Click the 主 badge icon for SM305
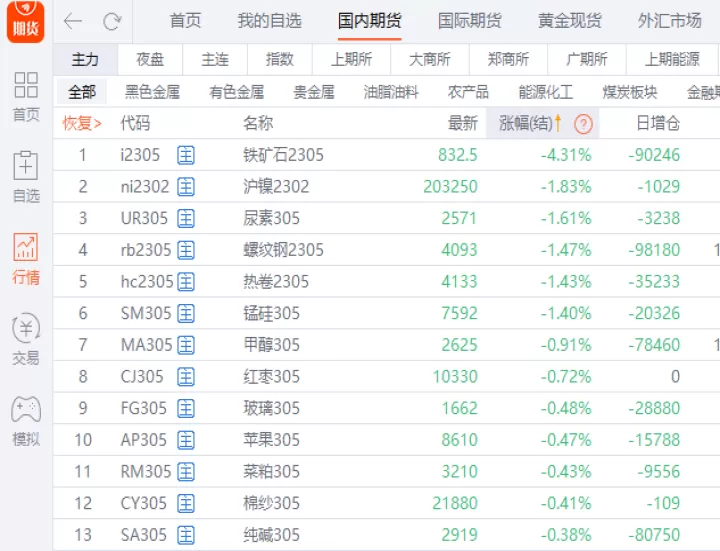Viewport: 720px width, 551px height. click(x=186, y=314)
